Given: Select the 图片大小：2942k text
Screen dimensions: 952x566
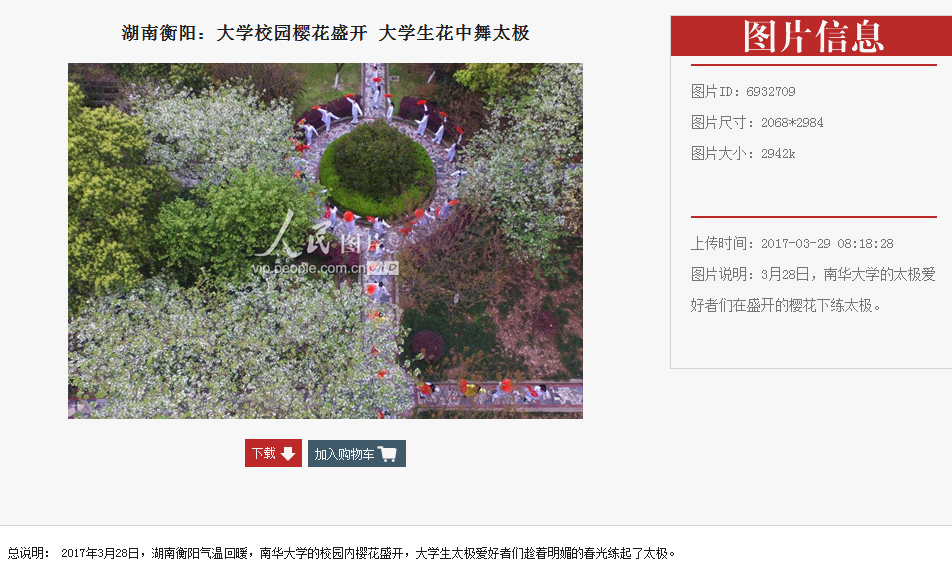Looking at the screenshot, I should (743, 154).
